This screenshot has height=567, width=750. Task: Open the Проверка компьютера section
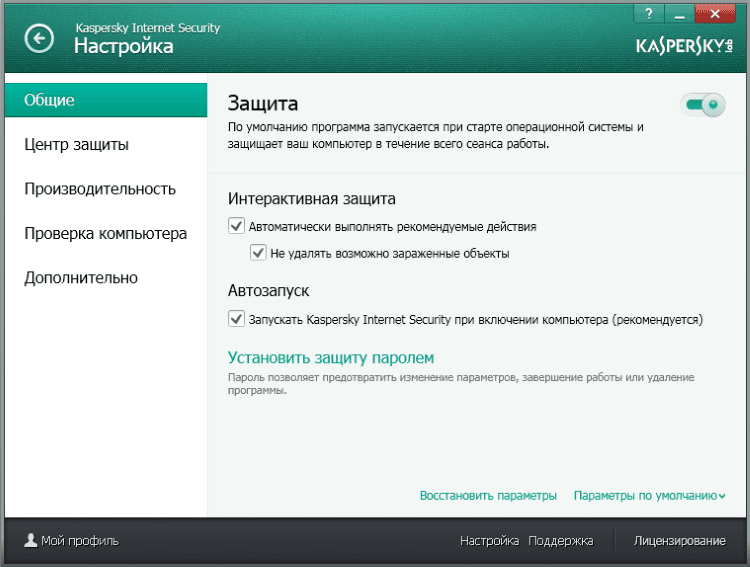pos(106,233)
